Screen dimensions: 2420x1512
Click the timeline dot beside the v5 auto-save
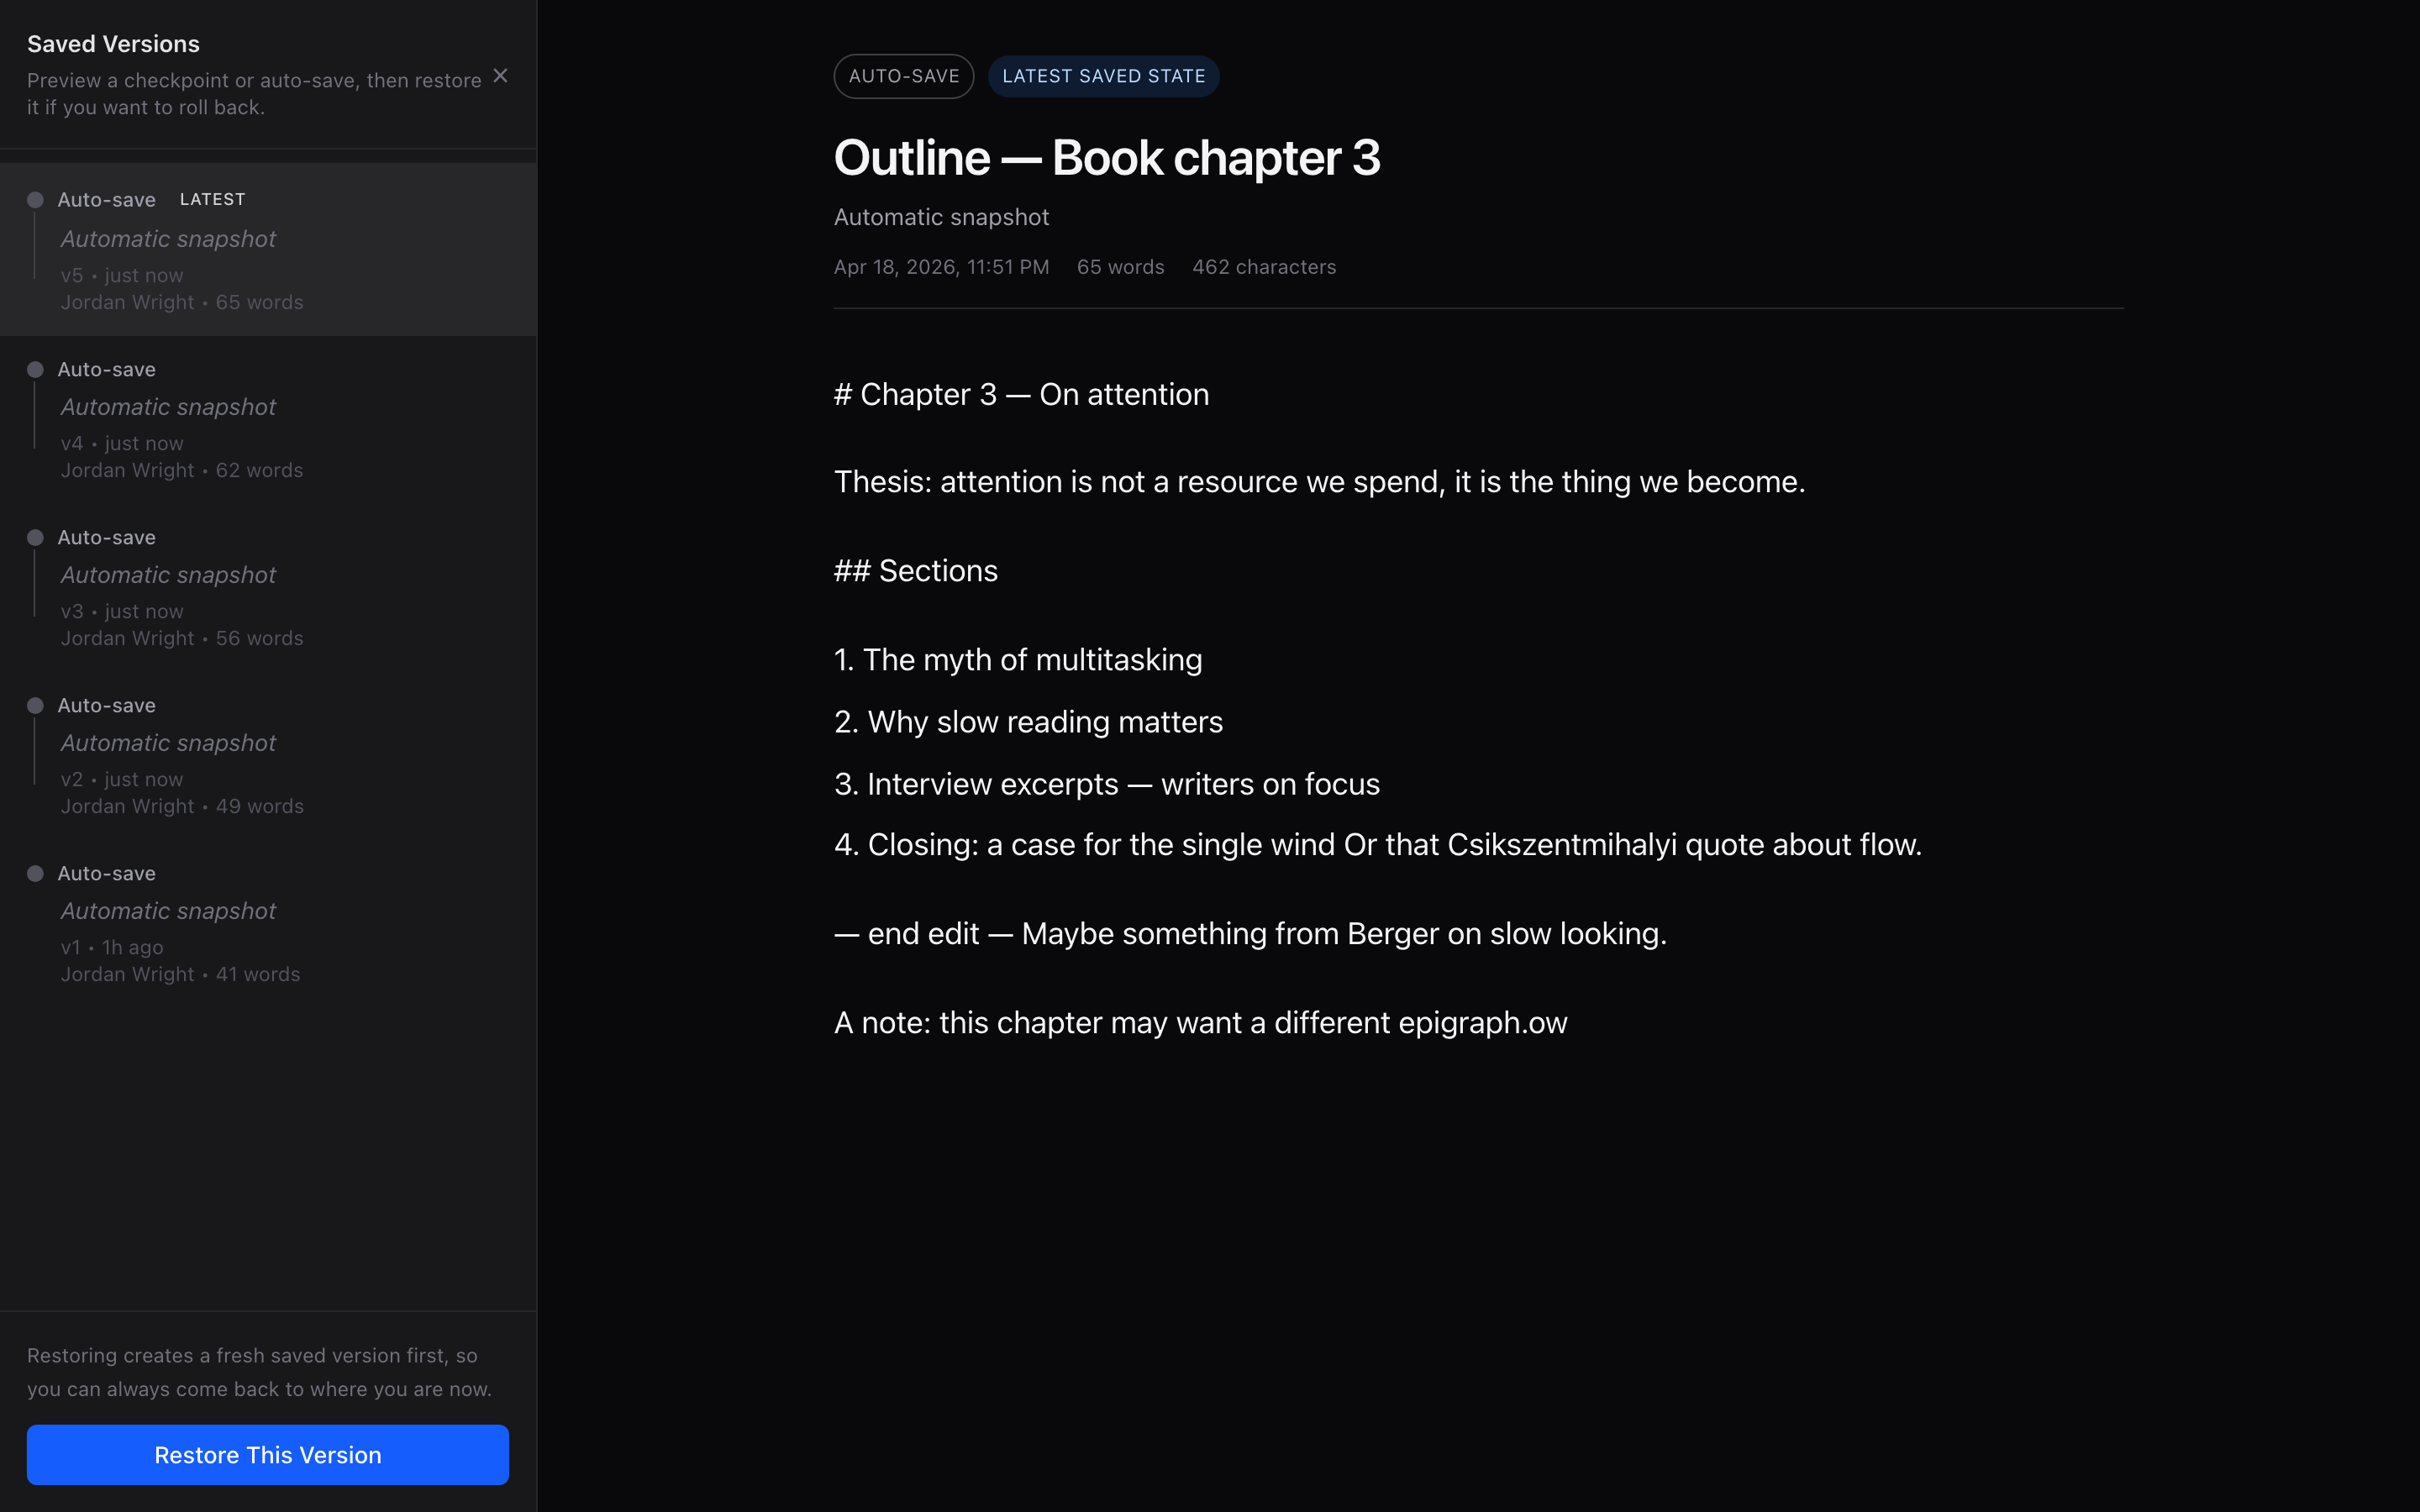click(35, 200)
